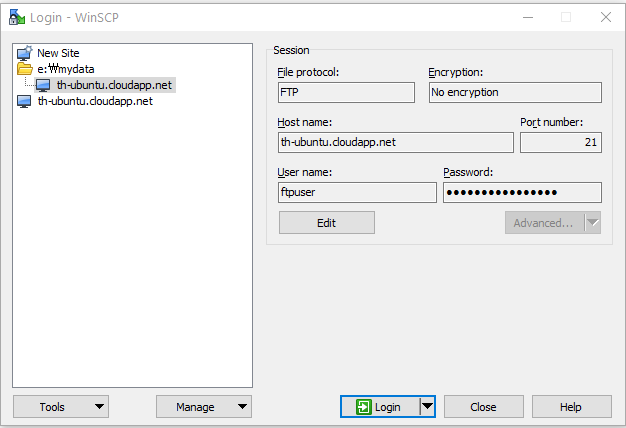Viewport: 626px width, 428px height.
Task: Click the monitor icon of the top-level th-ubuntu.cloudapp.net site
Action: [24, 101]
